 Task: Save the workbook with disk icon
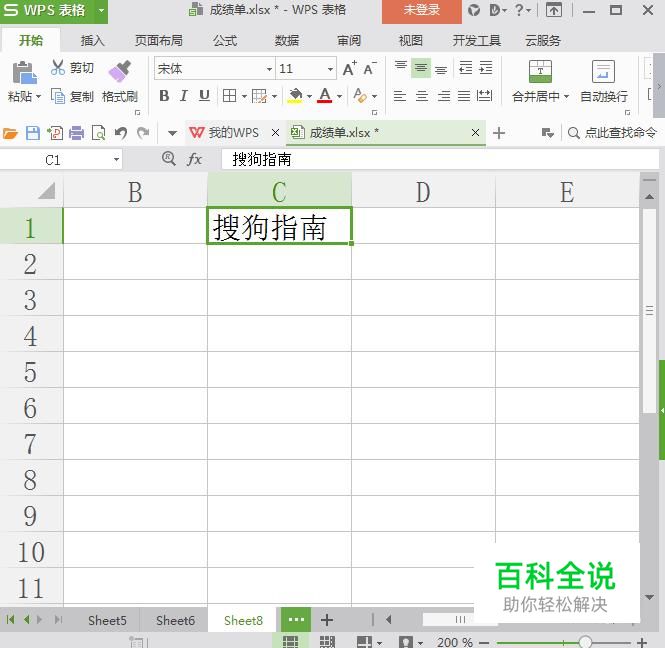click(33, 133)
